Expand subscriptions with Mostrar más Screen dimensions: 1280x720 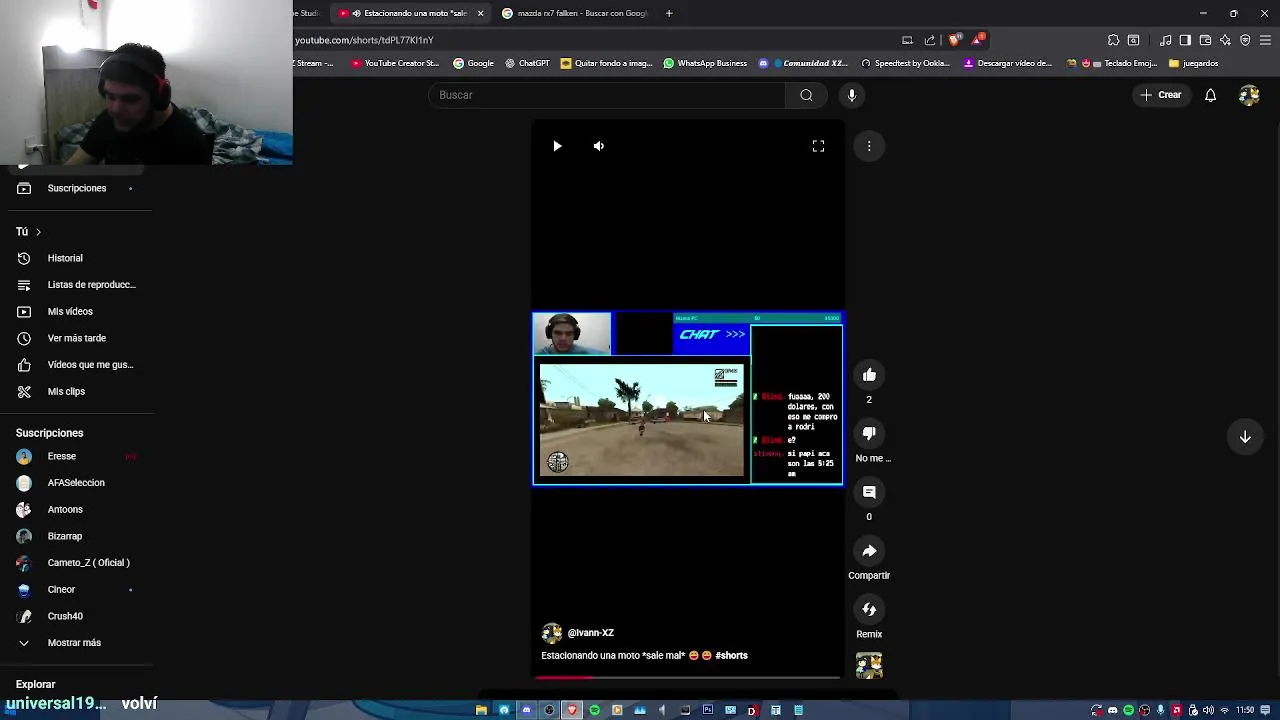coord(76,643)
